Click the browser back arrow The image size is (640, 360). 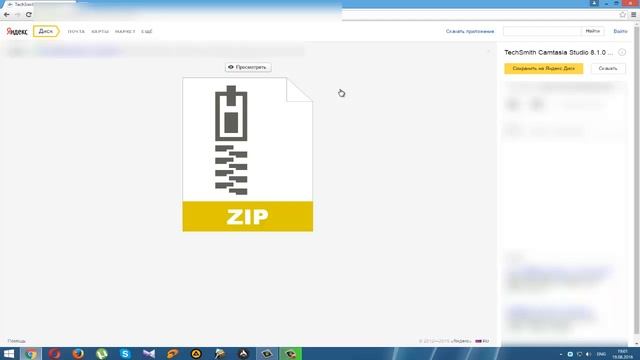click(7, 15)
